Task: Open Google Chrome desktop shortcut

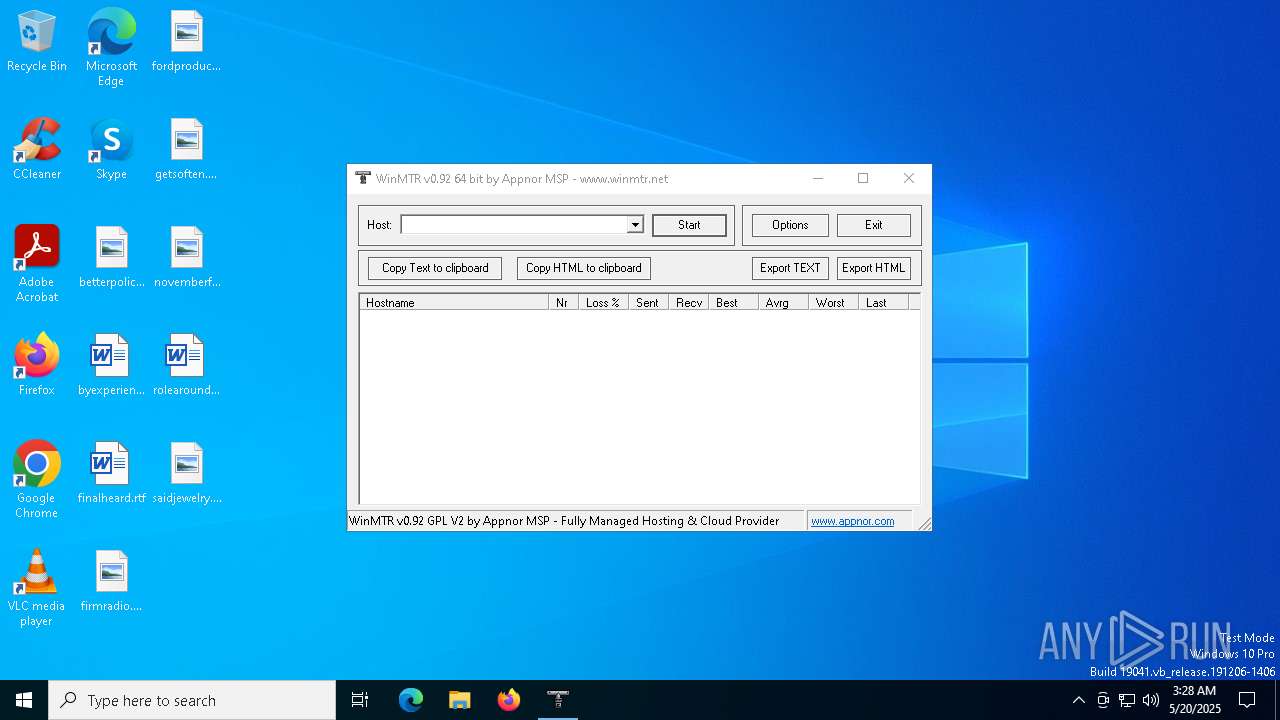Action: pos(37,480)
